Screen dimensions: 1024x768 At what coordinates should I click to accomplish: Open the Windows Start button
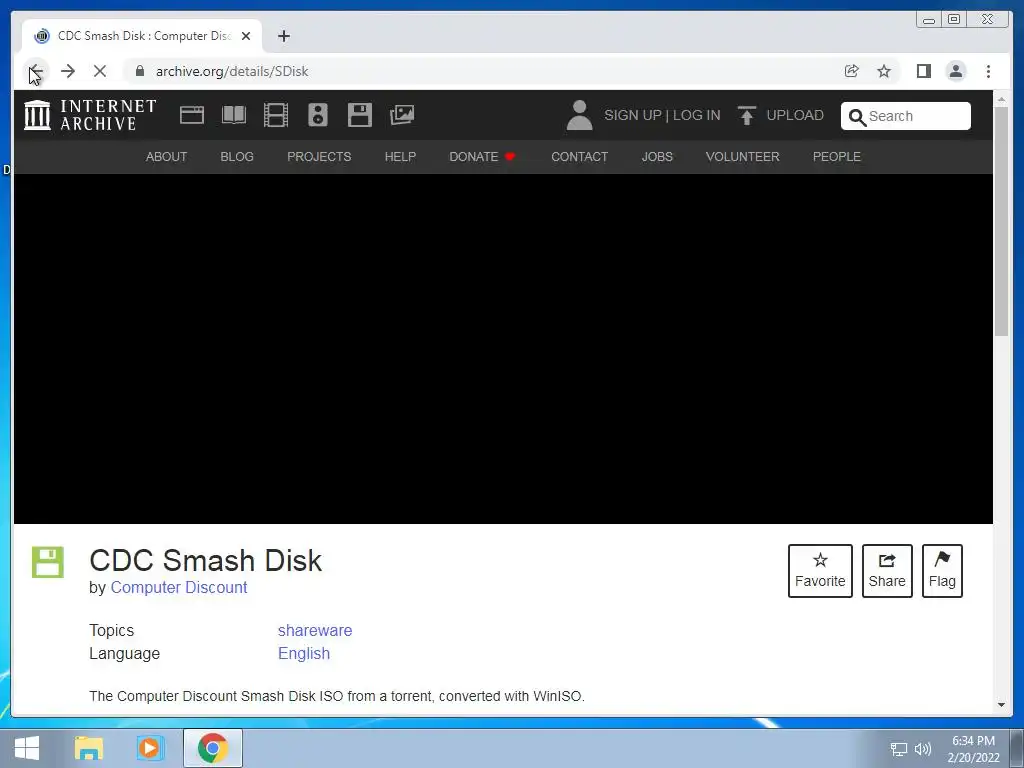(x=27, y=748)
